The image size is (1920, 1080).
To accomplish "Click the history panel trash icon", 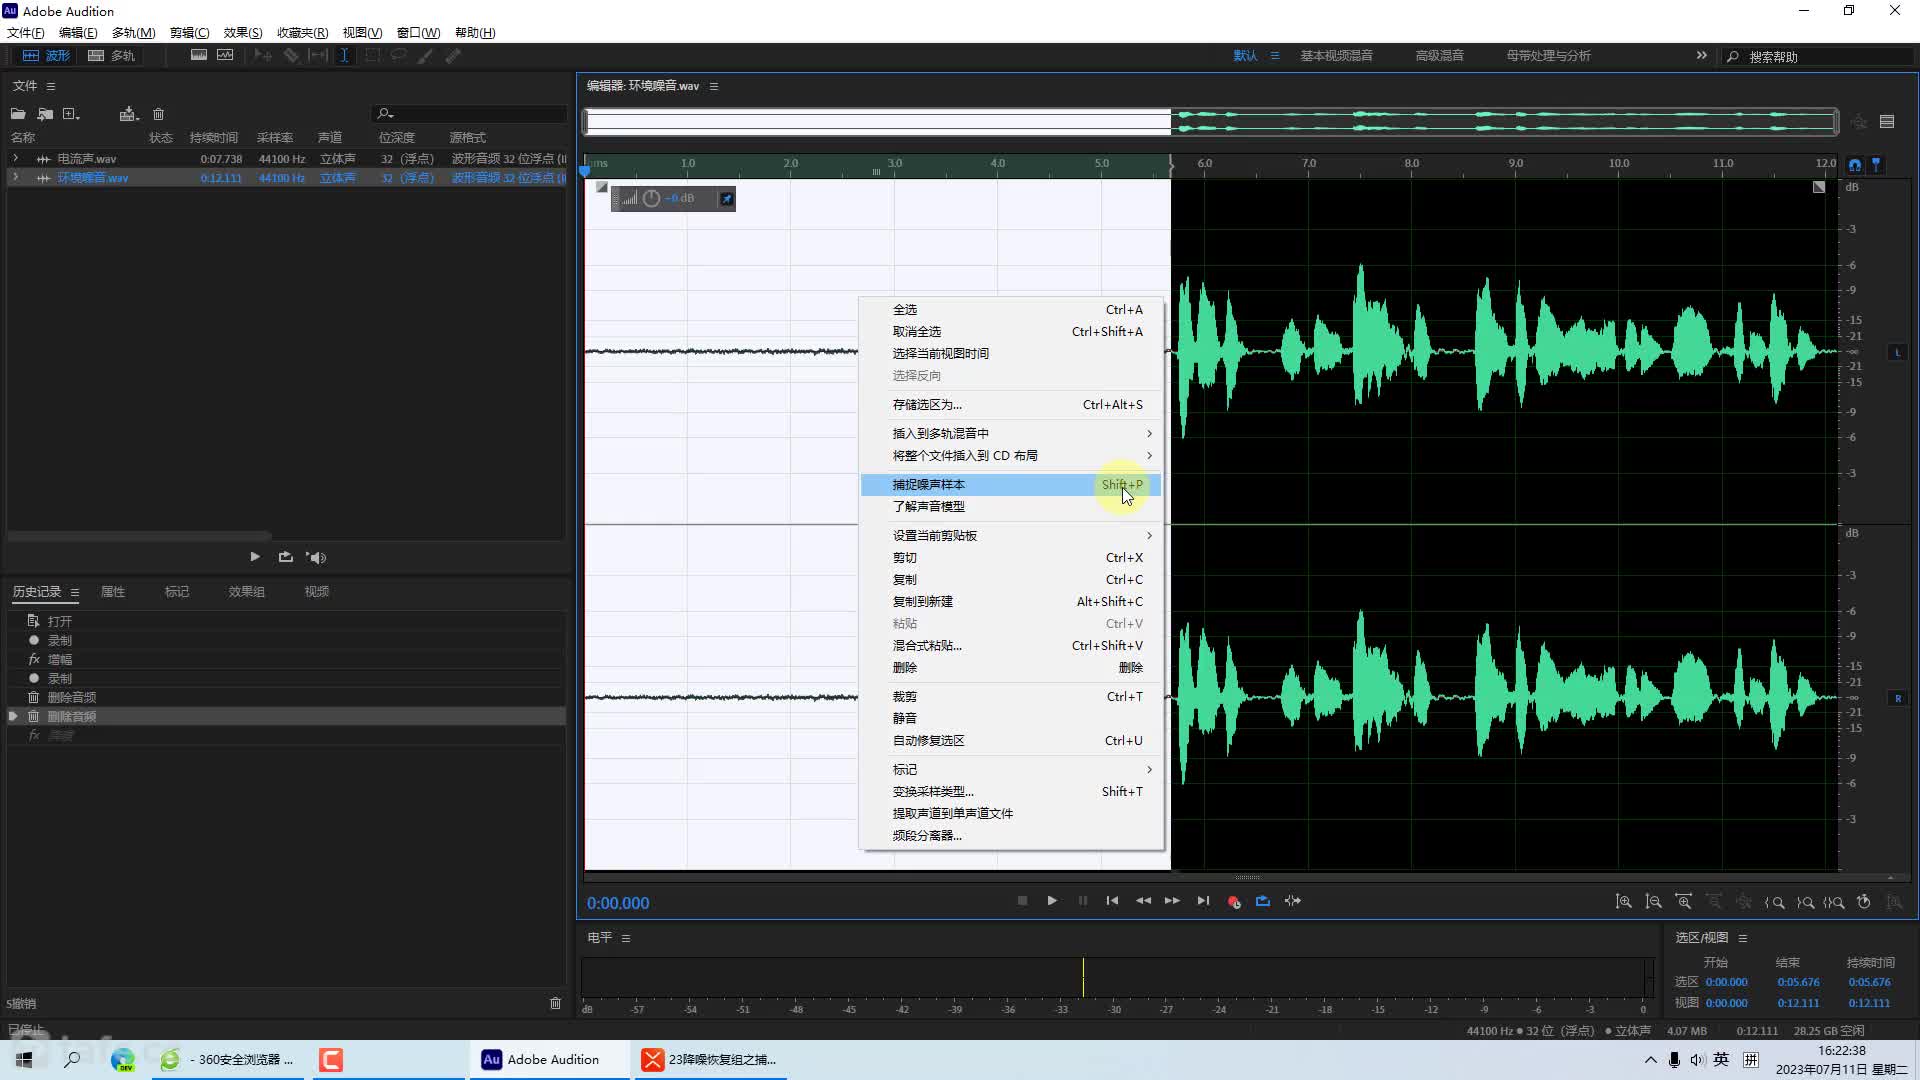I will coord(556,1003).
